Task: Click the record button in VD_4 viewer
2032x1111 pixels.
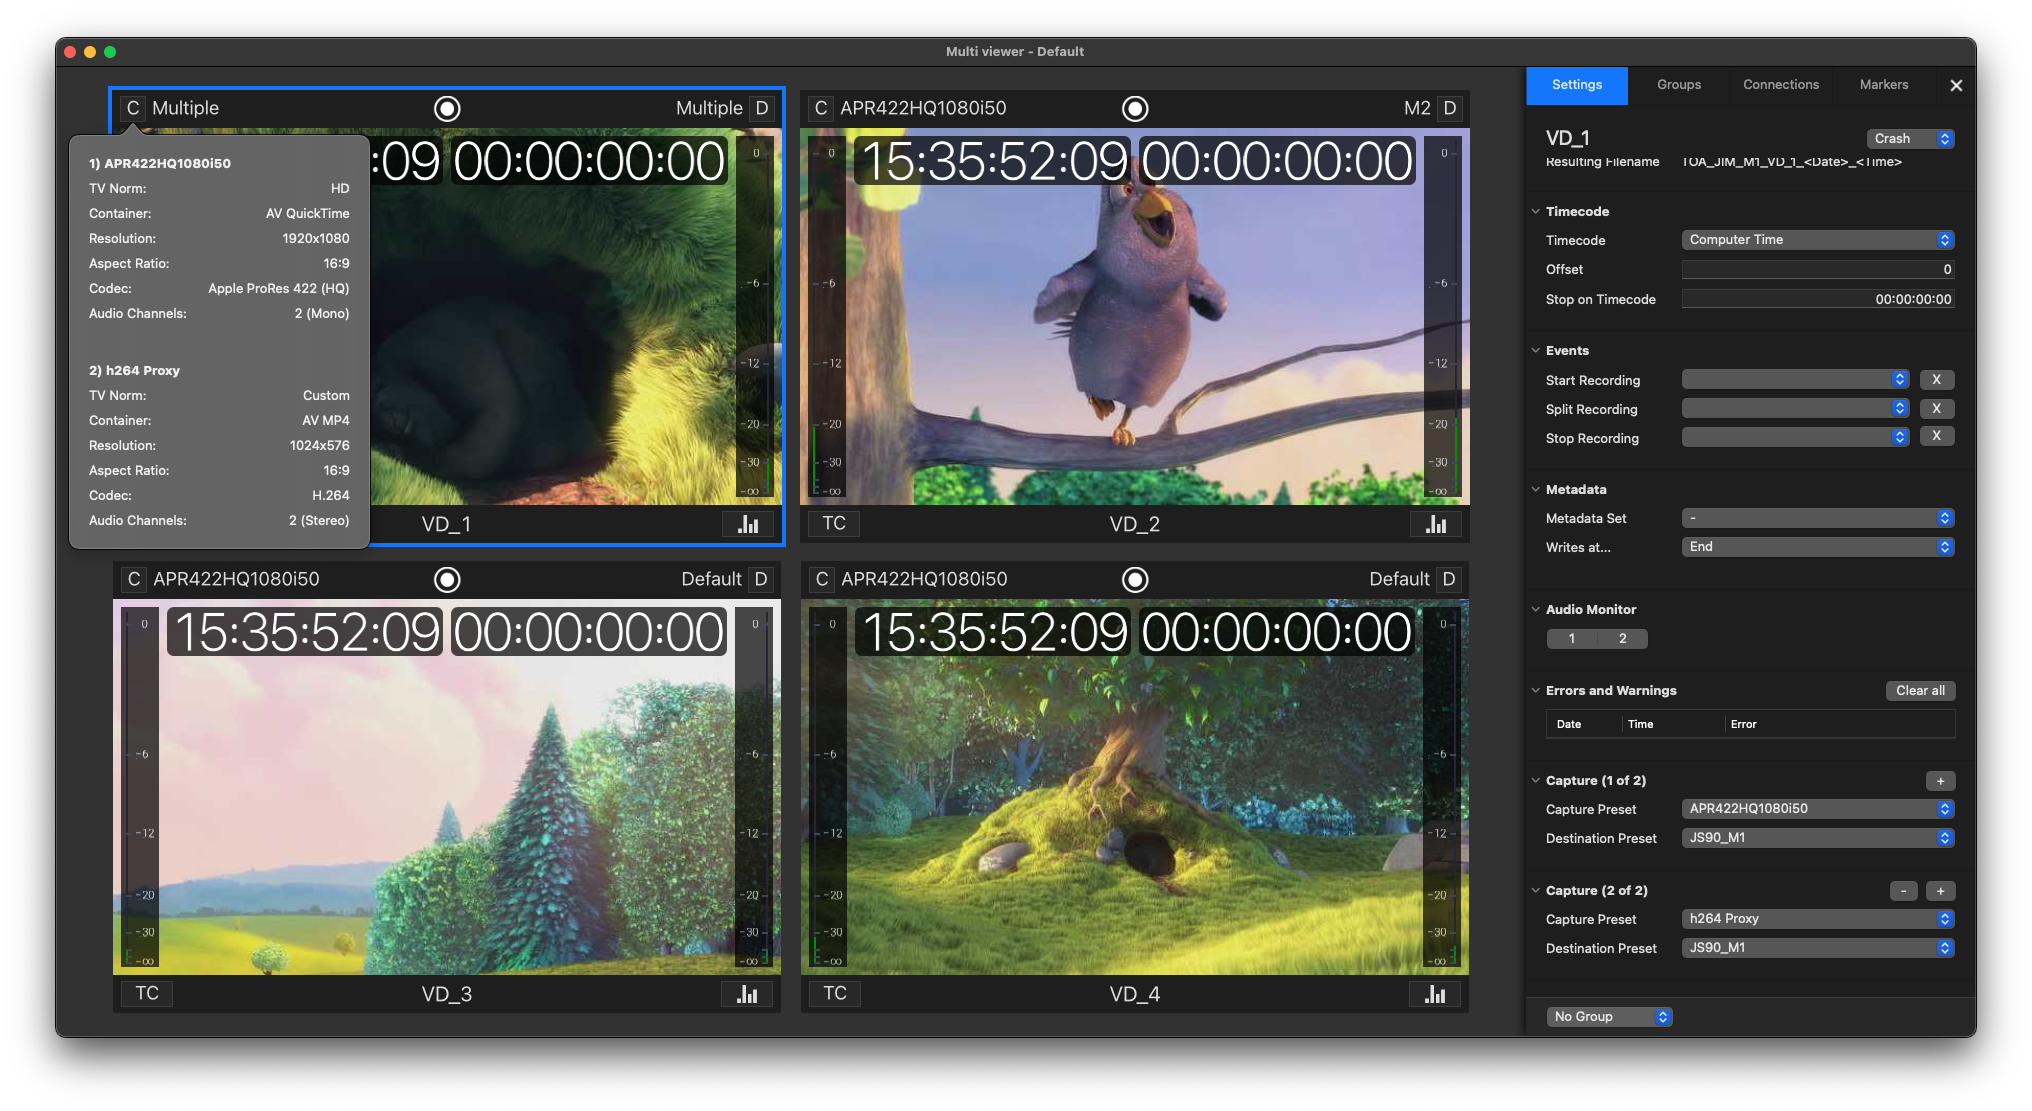Action: coord(1135,579)
